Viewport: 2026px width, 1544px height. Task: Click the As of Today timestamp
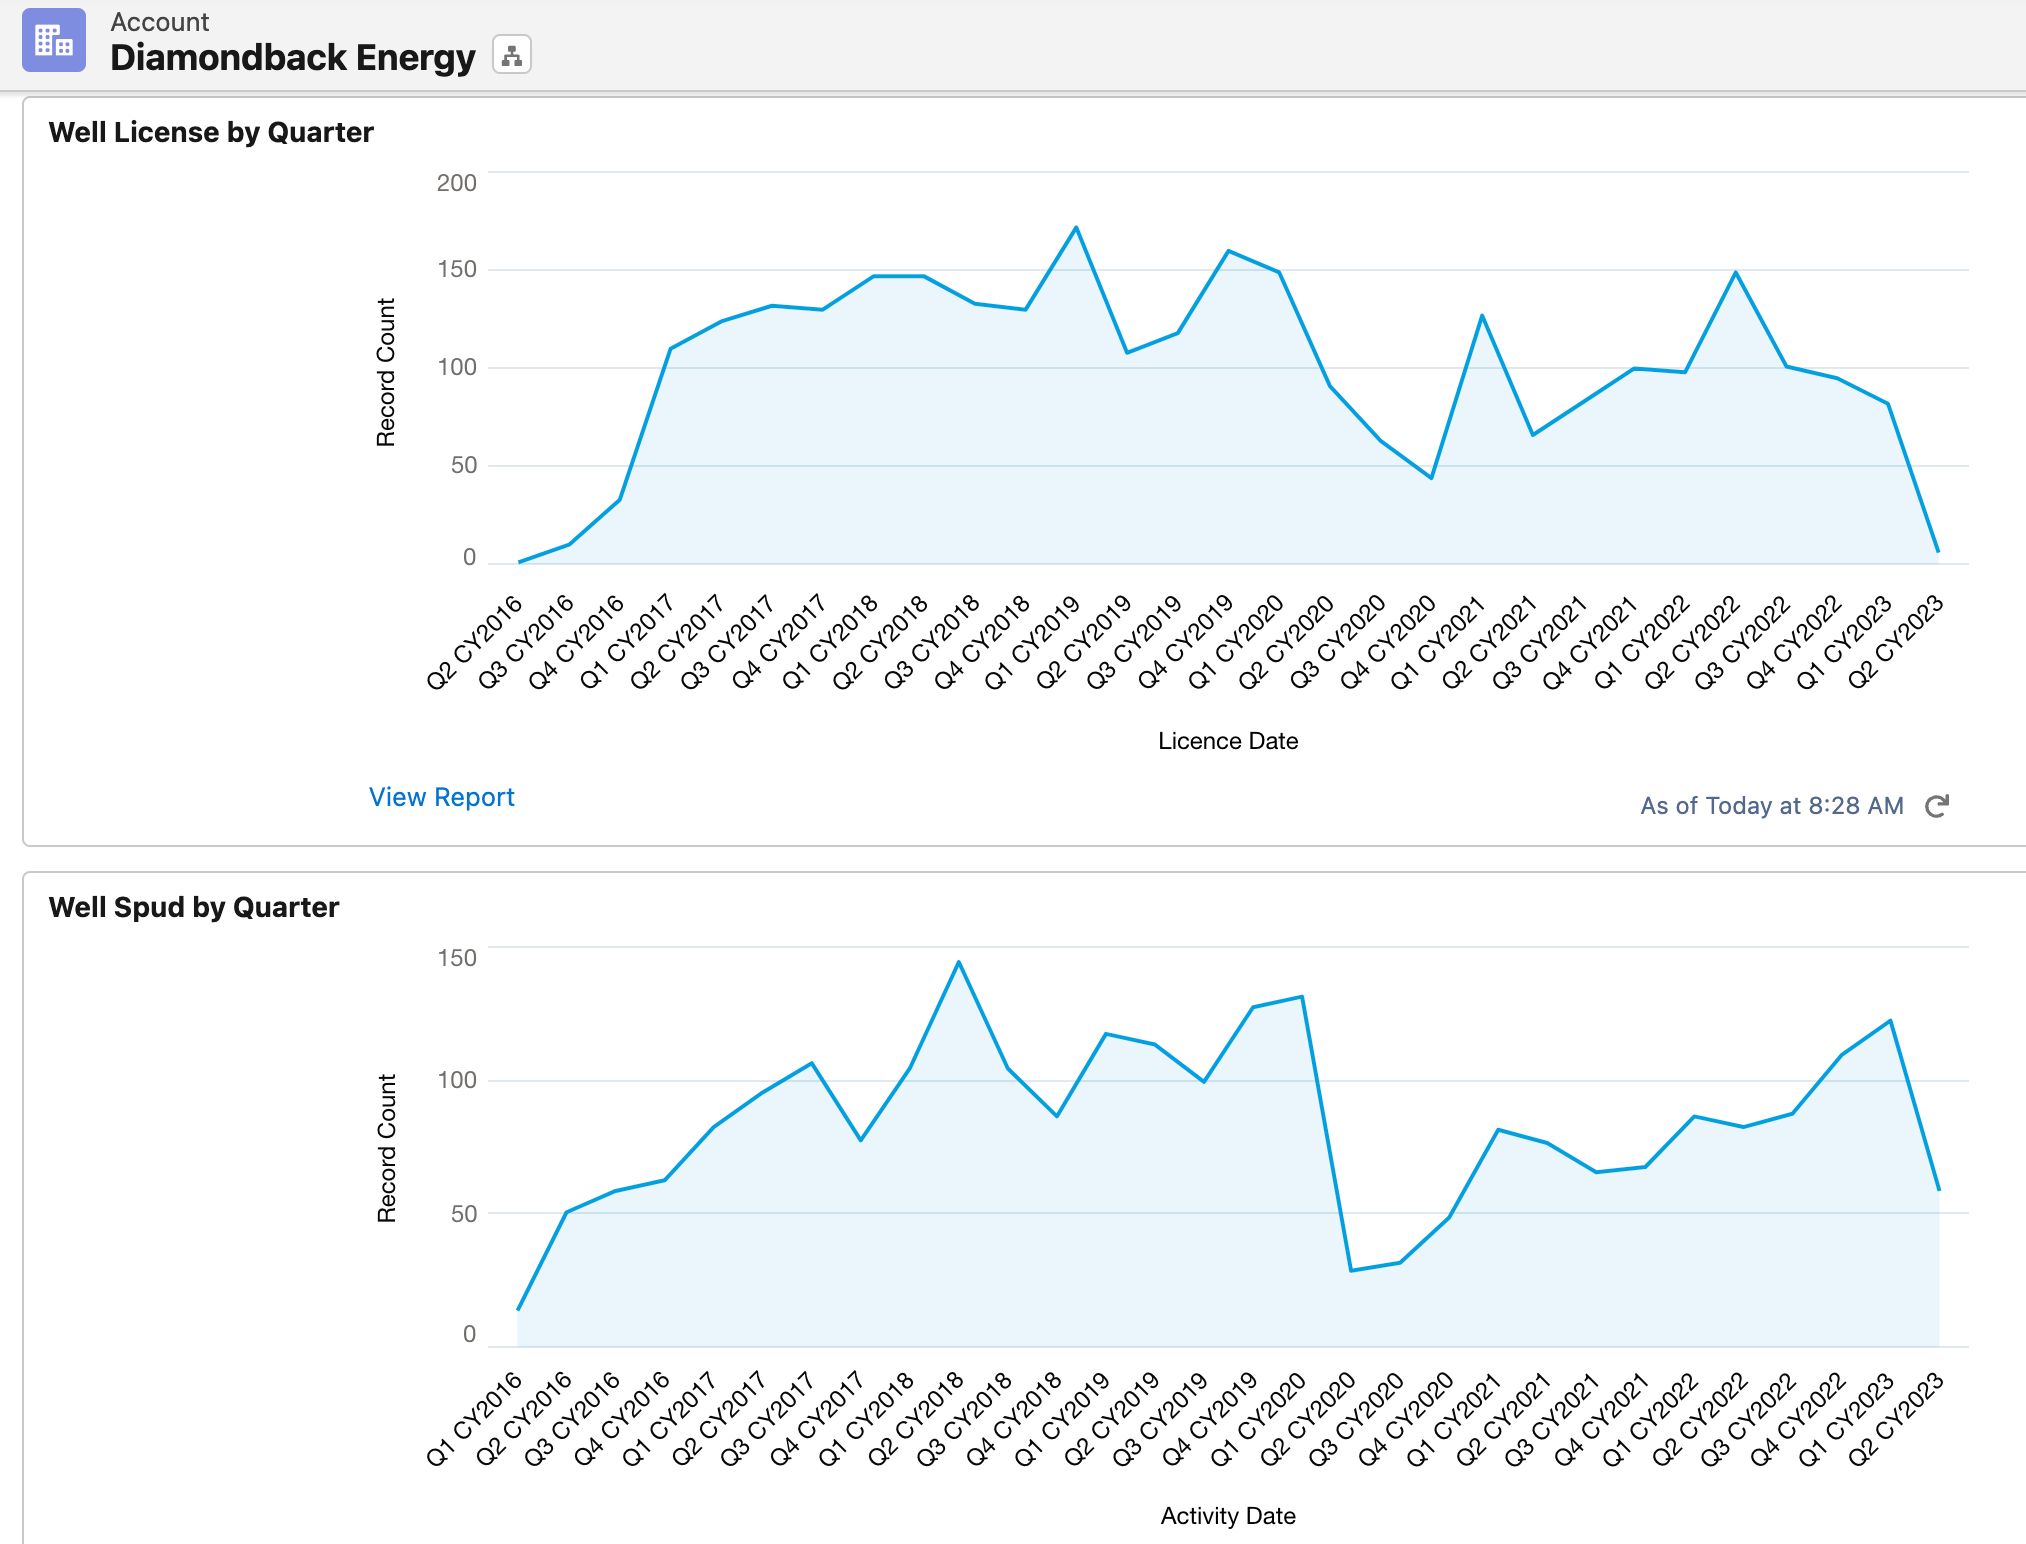click(1770, 806)
